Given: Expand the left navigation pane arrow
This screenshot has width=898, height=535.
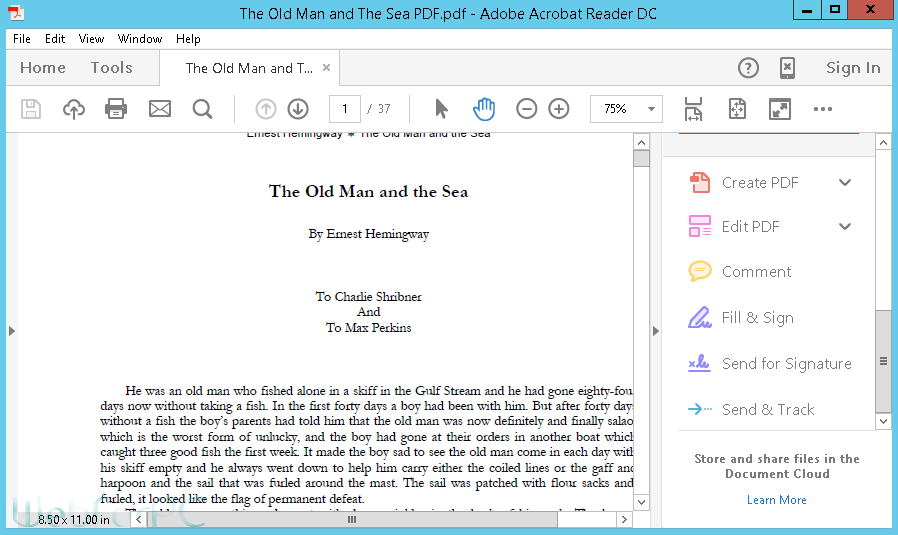Looking at the screenshot, I should [x=11, y=331].
